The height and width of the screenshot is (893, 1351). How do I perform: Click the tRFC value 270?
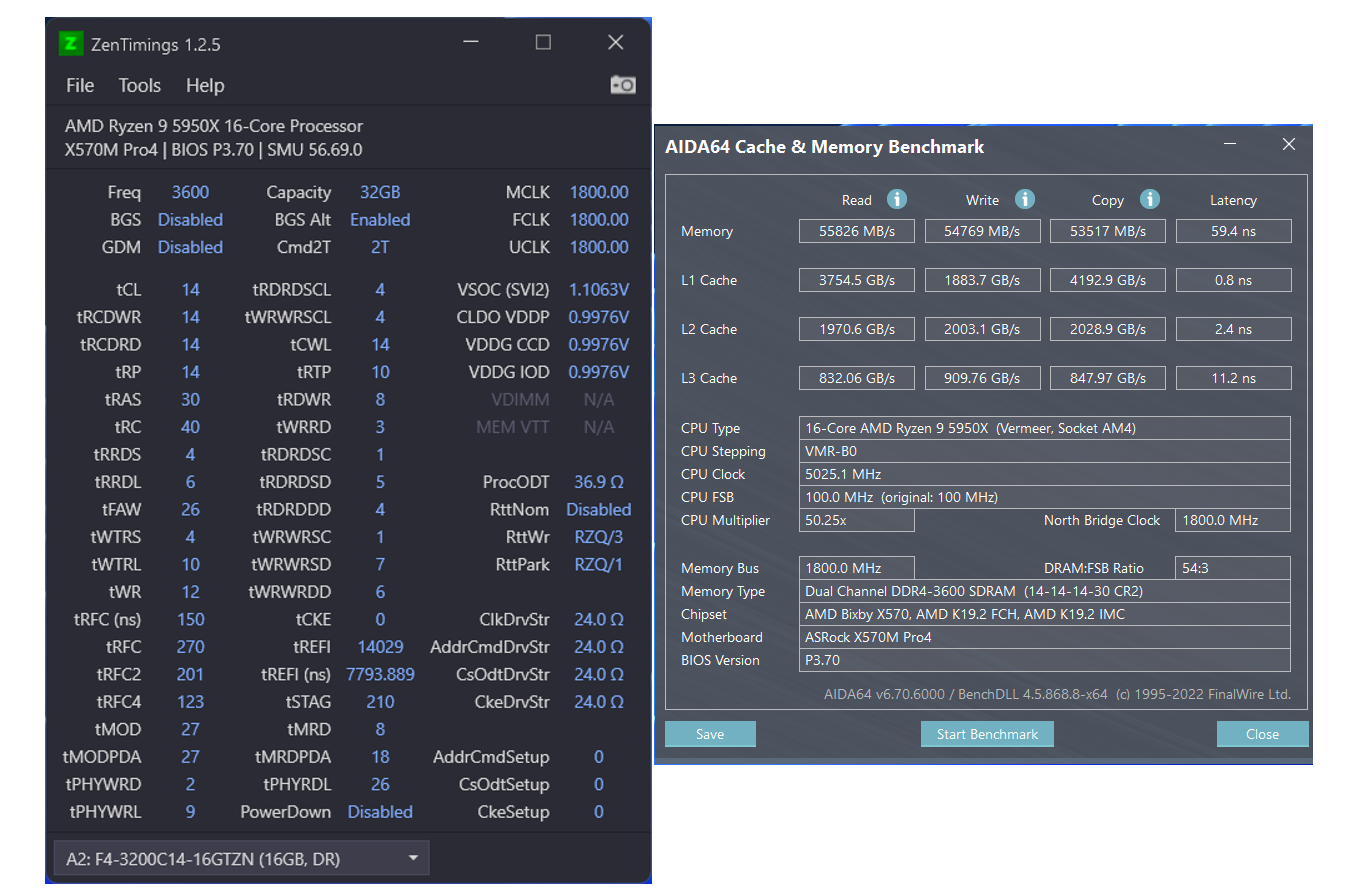pyautogui.click(x=190, y=647)
